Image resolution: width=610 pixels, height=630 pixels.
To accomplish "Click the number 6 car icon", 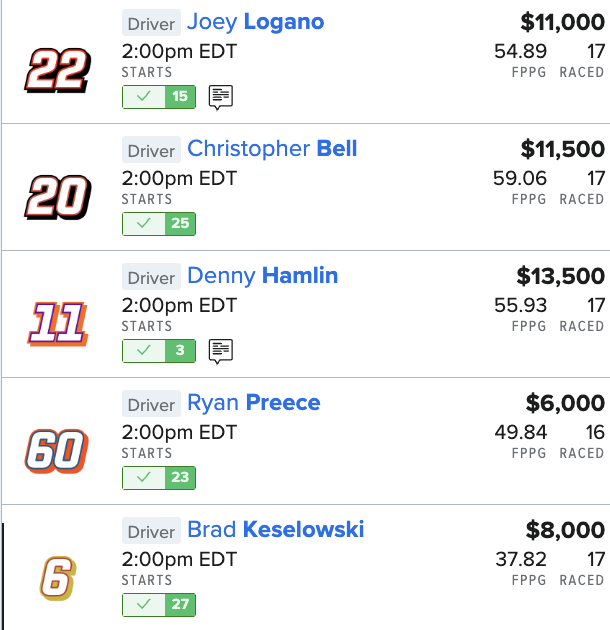I will click(58, 578).
